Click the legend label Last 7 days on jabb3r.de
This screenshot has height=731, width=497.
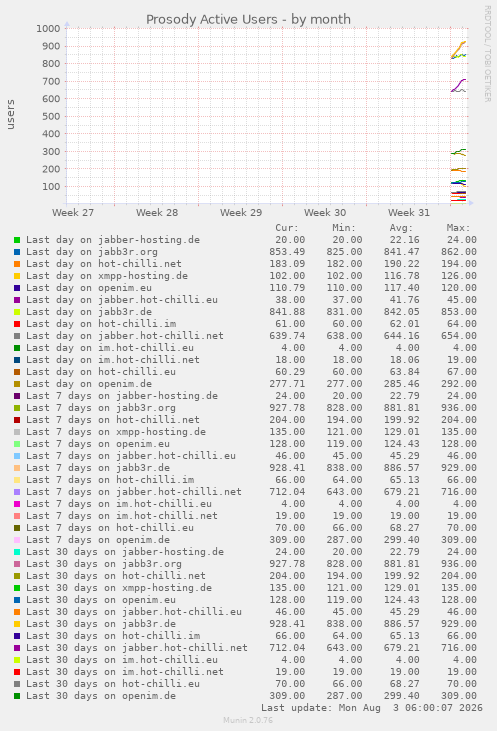coord(98,468)
